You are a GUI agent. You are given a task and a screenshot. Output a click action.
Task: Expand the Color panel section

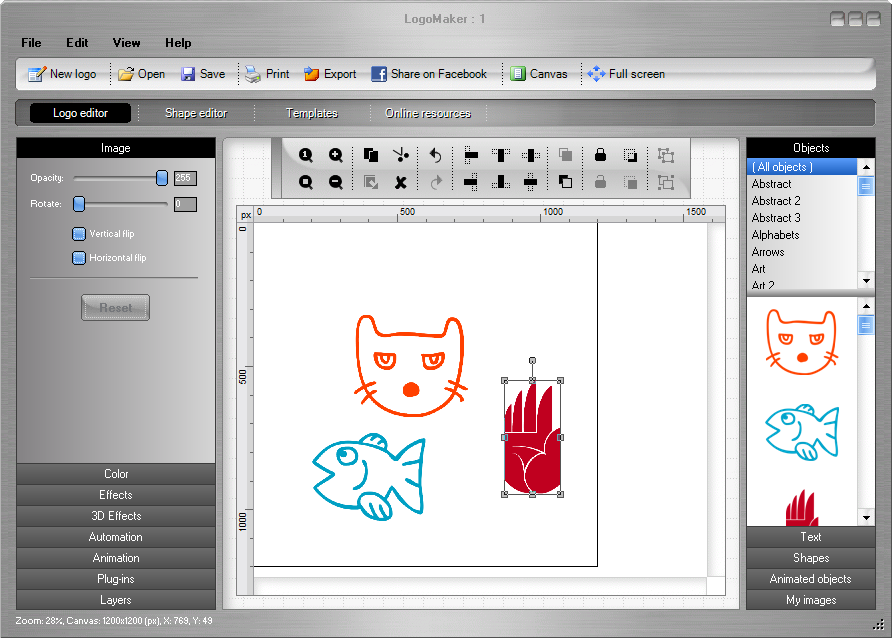coord(116,474)
